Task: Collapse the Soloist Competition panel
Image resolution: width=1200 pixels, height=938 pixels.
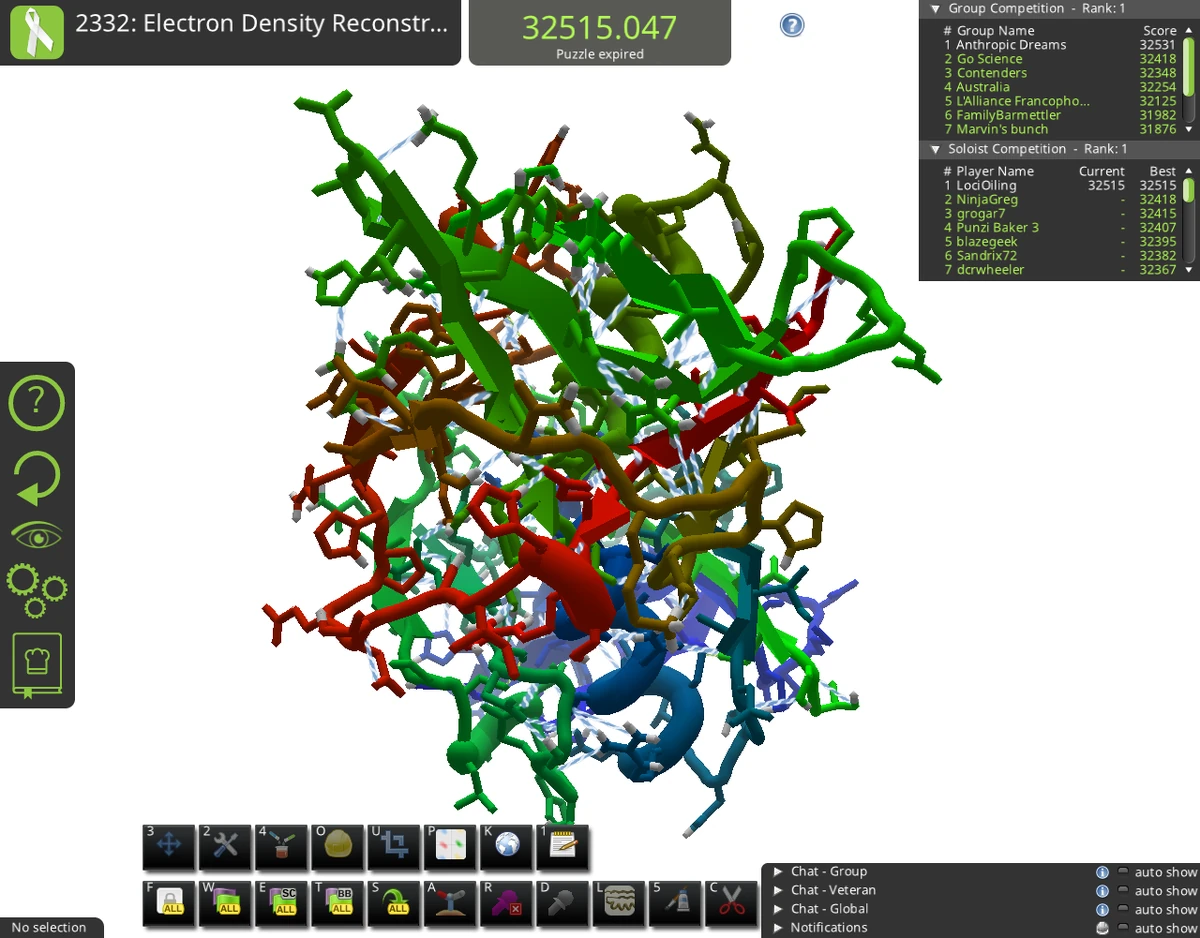Action: (x=935, y=148)
